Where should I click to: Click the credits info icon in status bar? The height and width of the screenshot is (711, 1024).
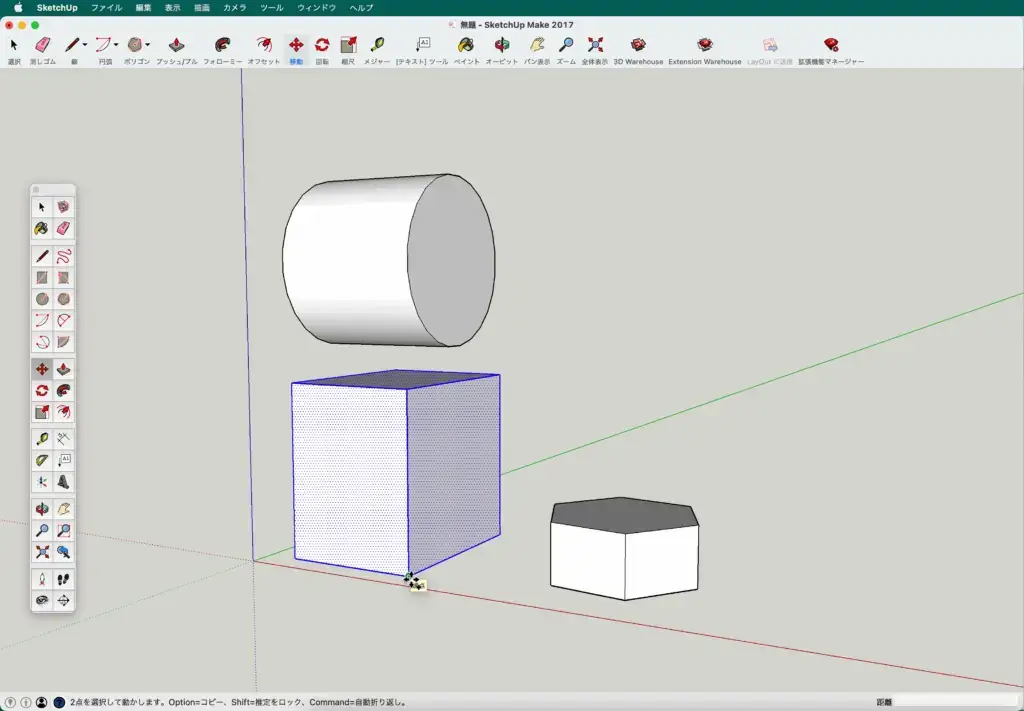point(26,703)
